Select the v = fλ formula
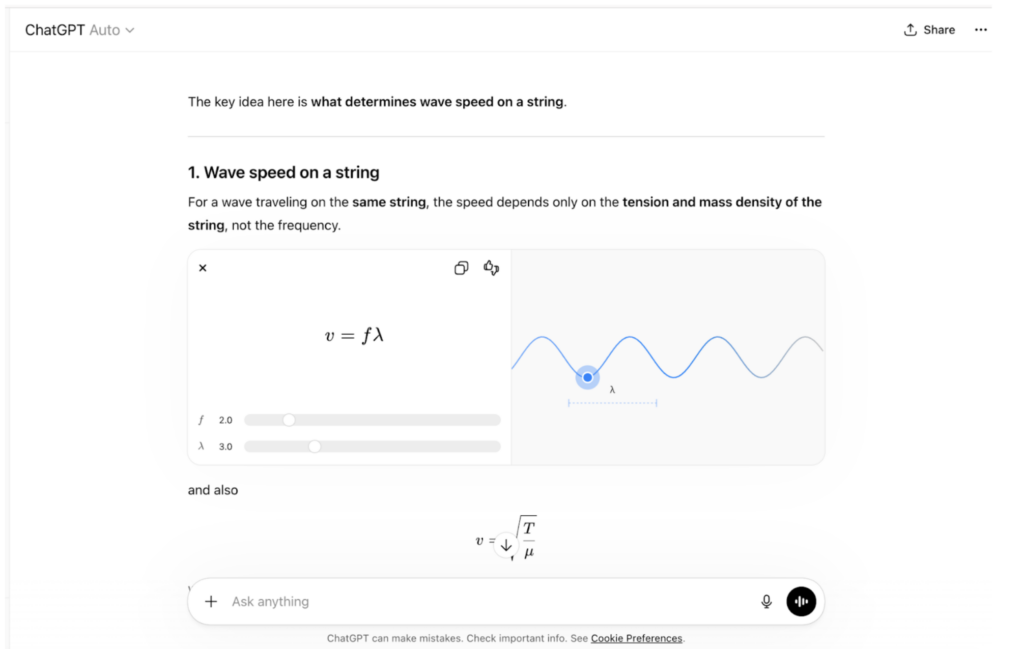Viewport: 1024px width, 649px height. click(354, 336)
